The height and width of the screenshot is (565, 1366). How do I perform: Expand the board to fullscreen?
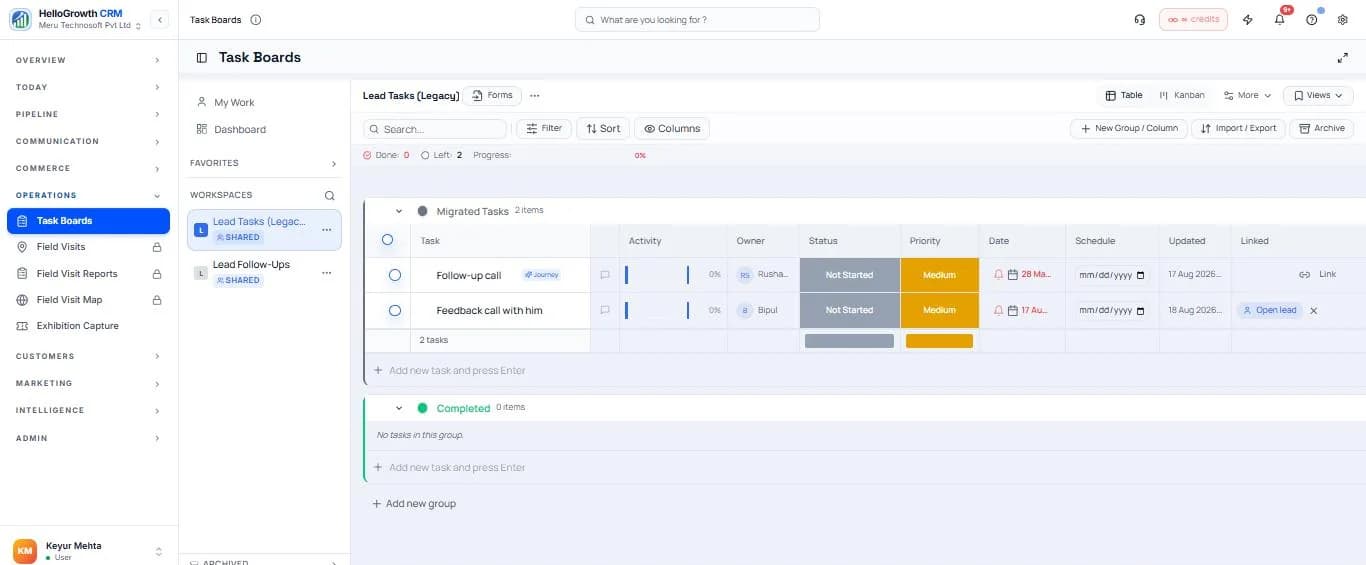[1343, 58]
